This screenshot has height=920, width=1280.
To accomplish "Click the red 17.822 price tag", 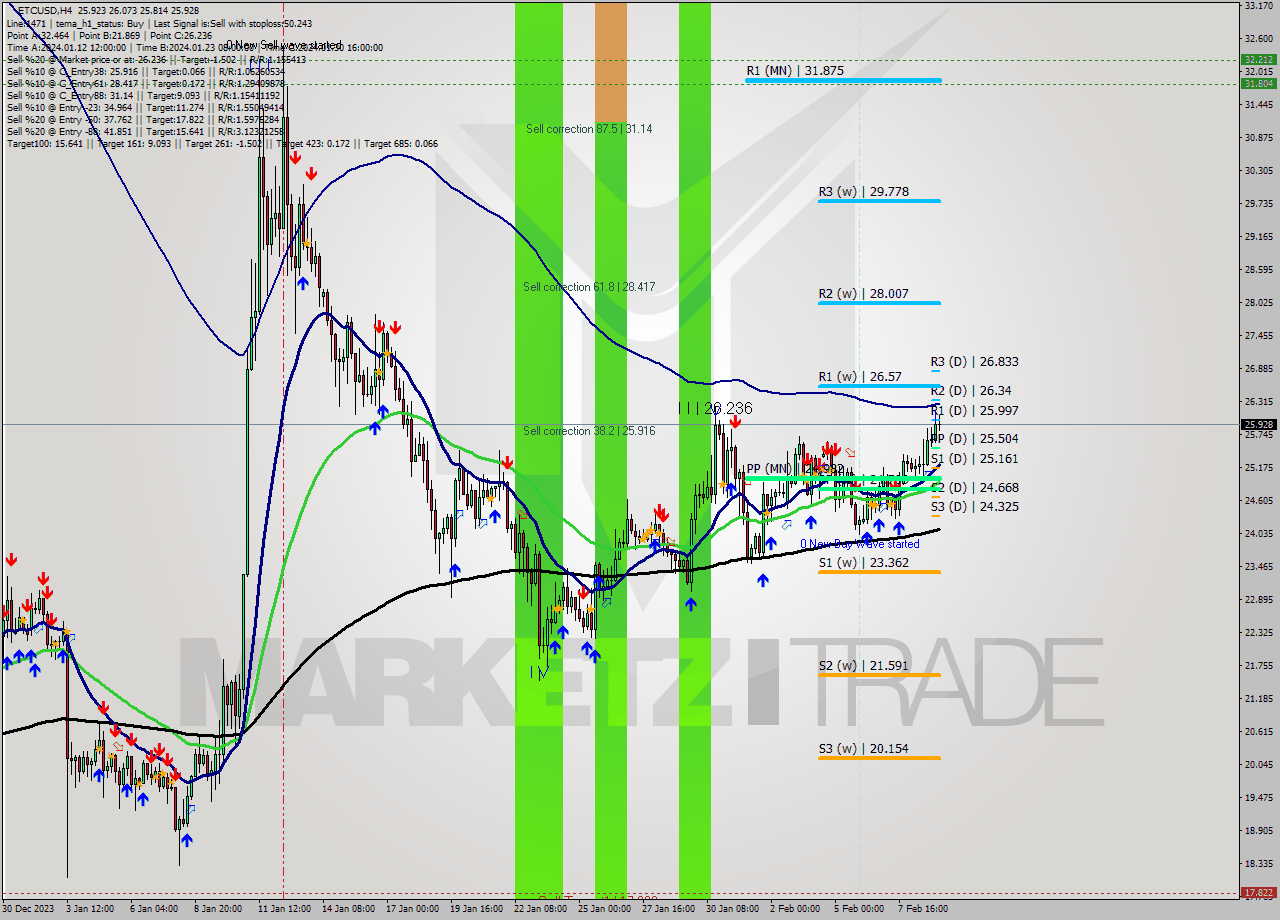I will tap(1258, 892).
